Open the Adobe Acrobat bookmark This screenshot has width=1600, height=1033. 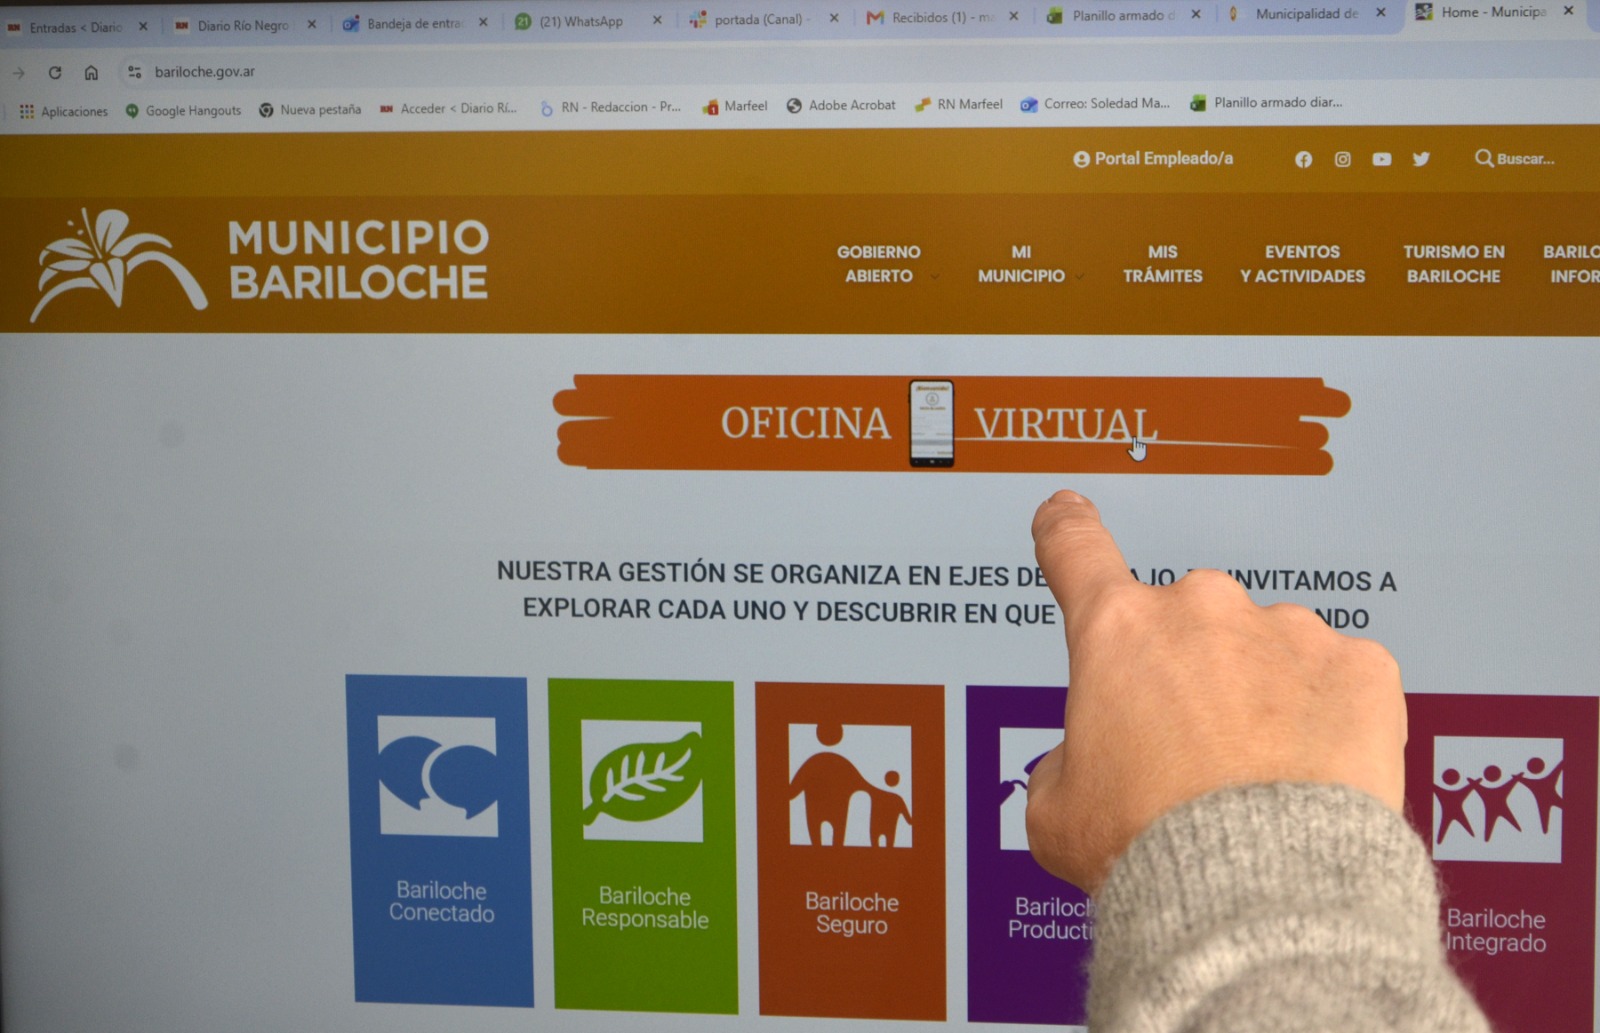pyautogui.click(x=841, y=105)
